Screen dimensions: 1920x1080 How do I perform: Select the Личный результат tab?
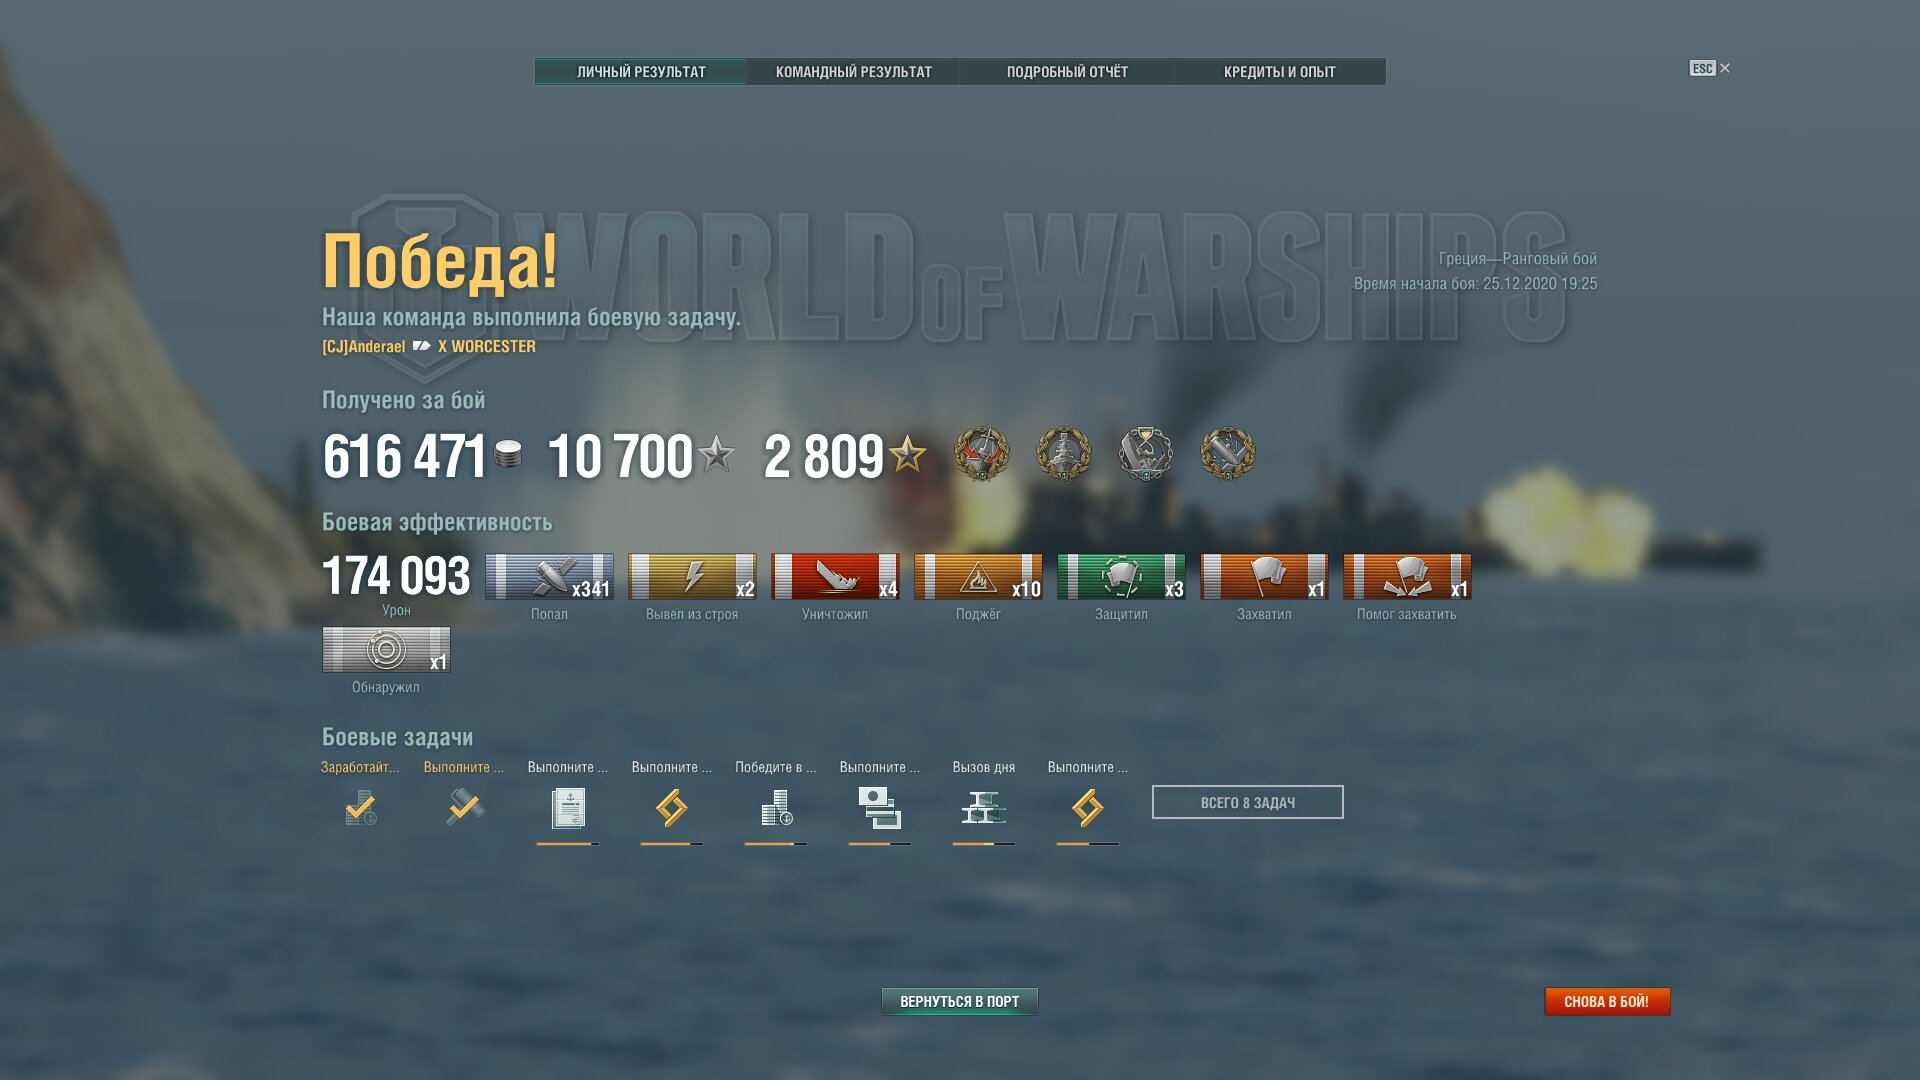(641, 71)
